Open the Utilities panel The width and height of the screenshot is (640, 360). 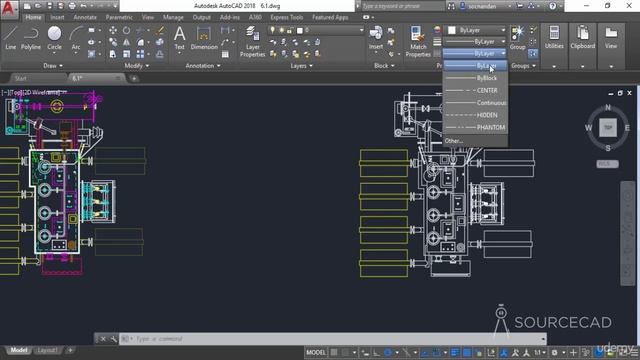pyautogui.click(x=554, y=38)
